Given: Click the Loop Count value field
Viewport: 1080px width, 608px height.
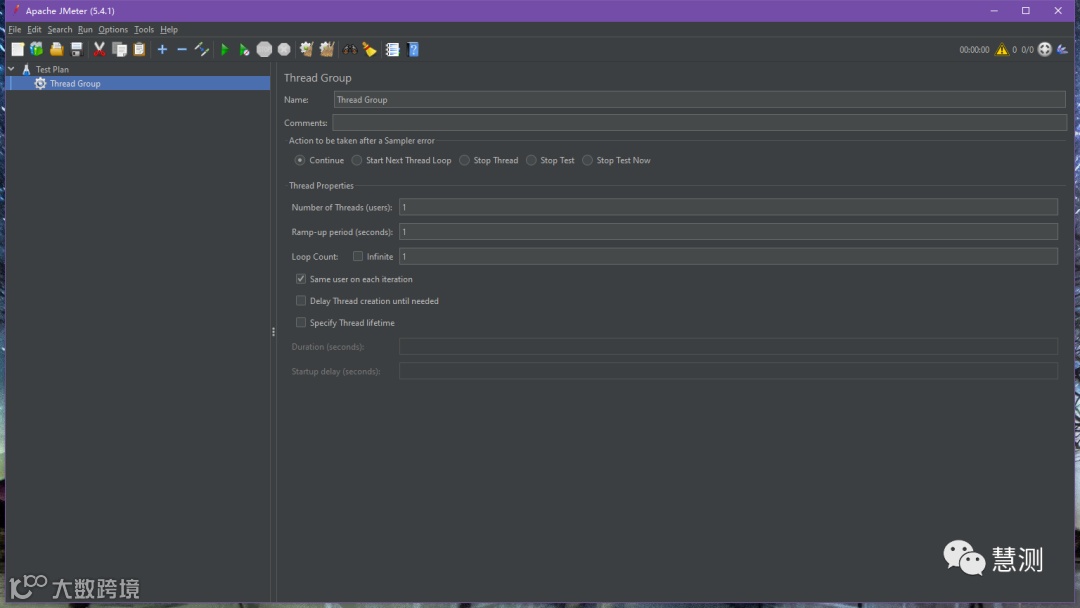Looking at the screenshot, I should (x=728, y=256).
